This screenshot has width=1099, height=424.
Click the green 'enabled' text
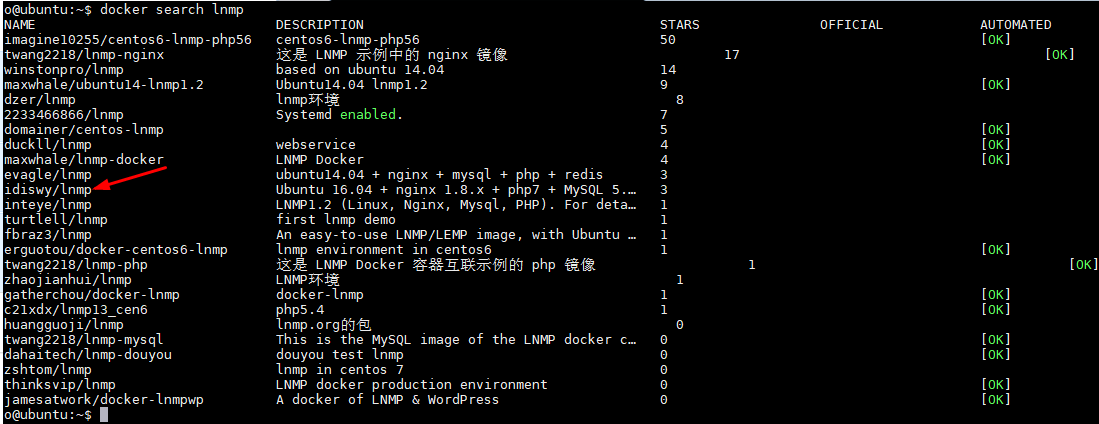pos(368,114)
